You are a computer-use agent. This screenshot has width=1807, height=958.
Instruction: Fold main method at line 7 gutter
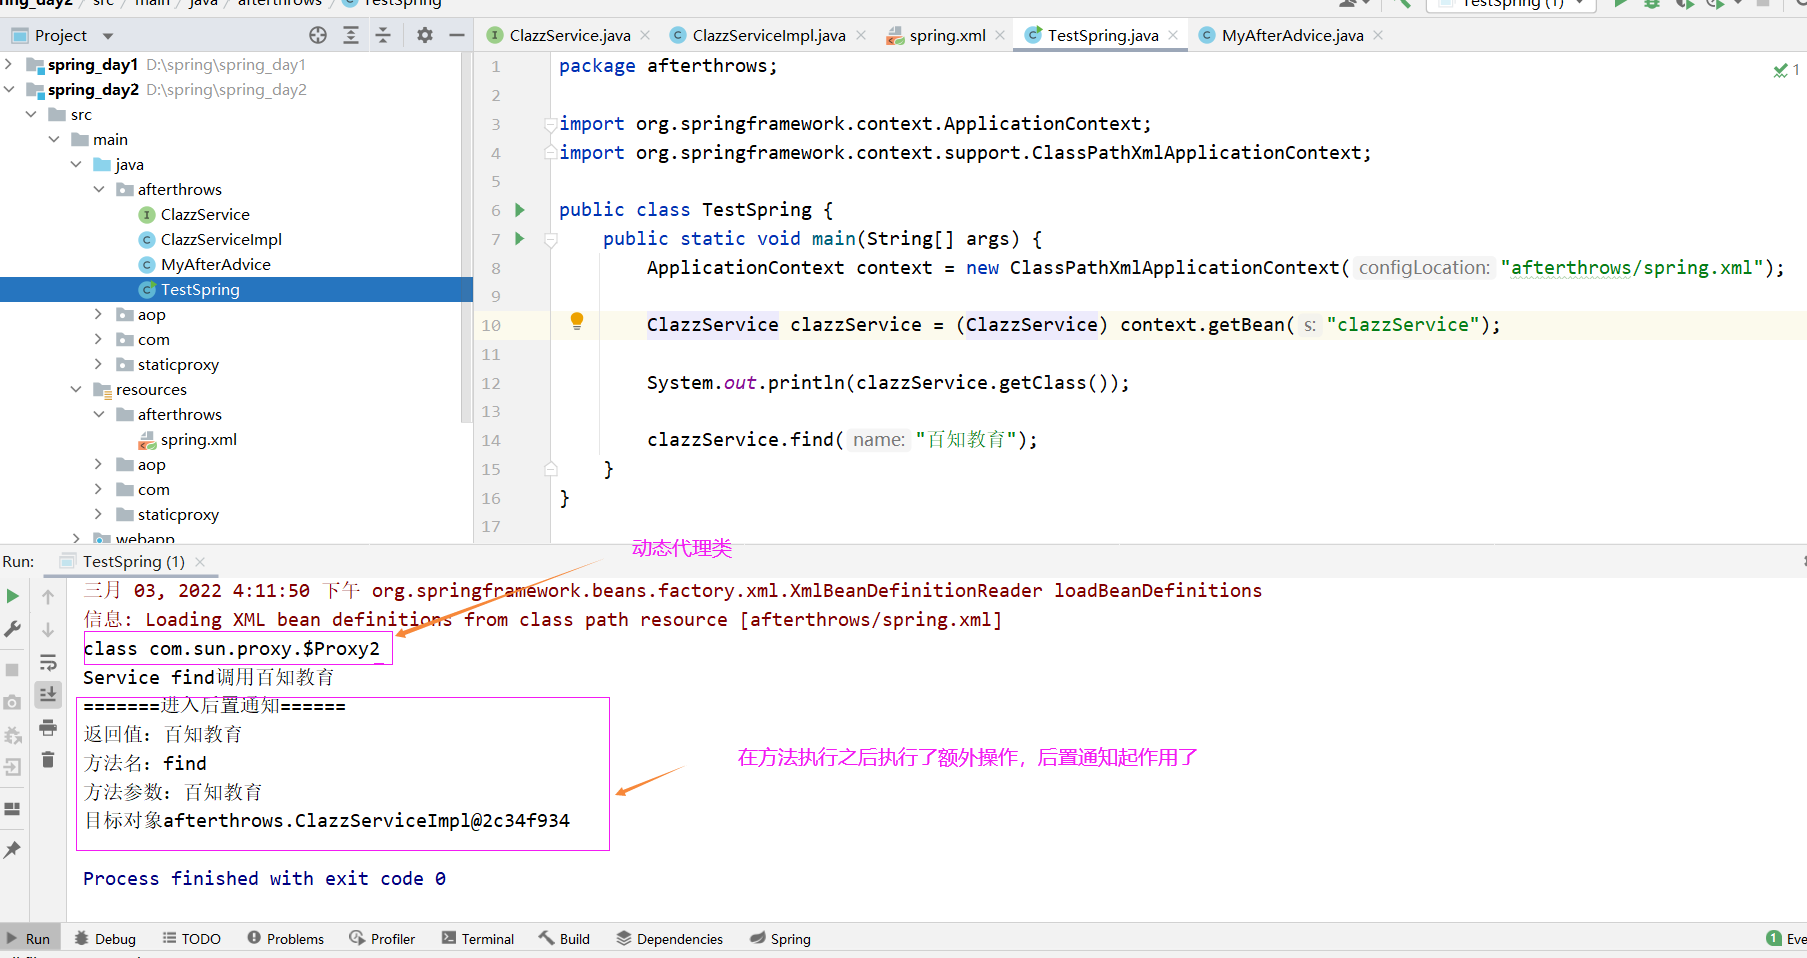(550, 239)
